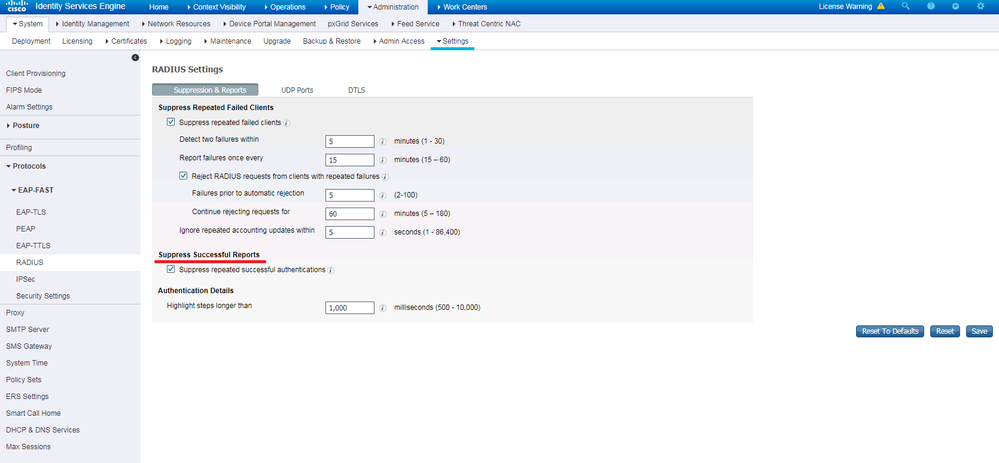
Task: Click info icon for Highlight steps longer than
Action: click(383, 308)
